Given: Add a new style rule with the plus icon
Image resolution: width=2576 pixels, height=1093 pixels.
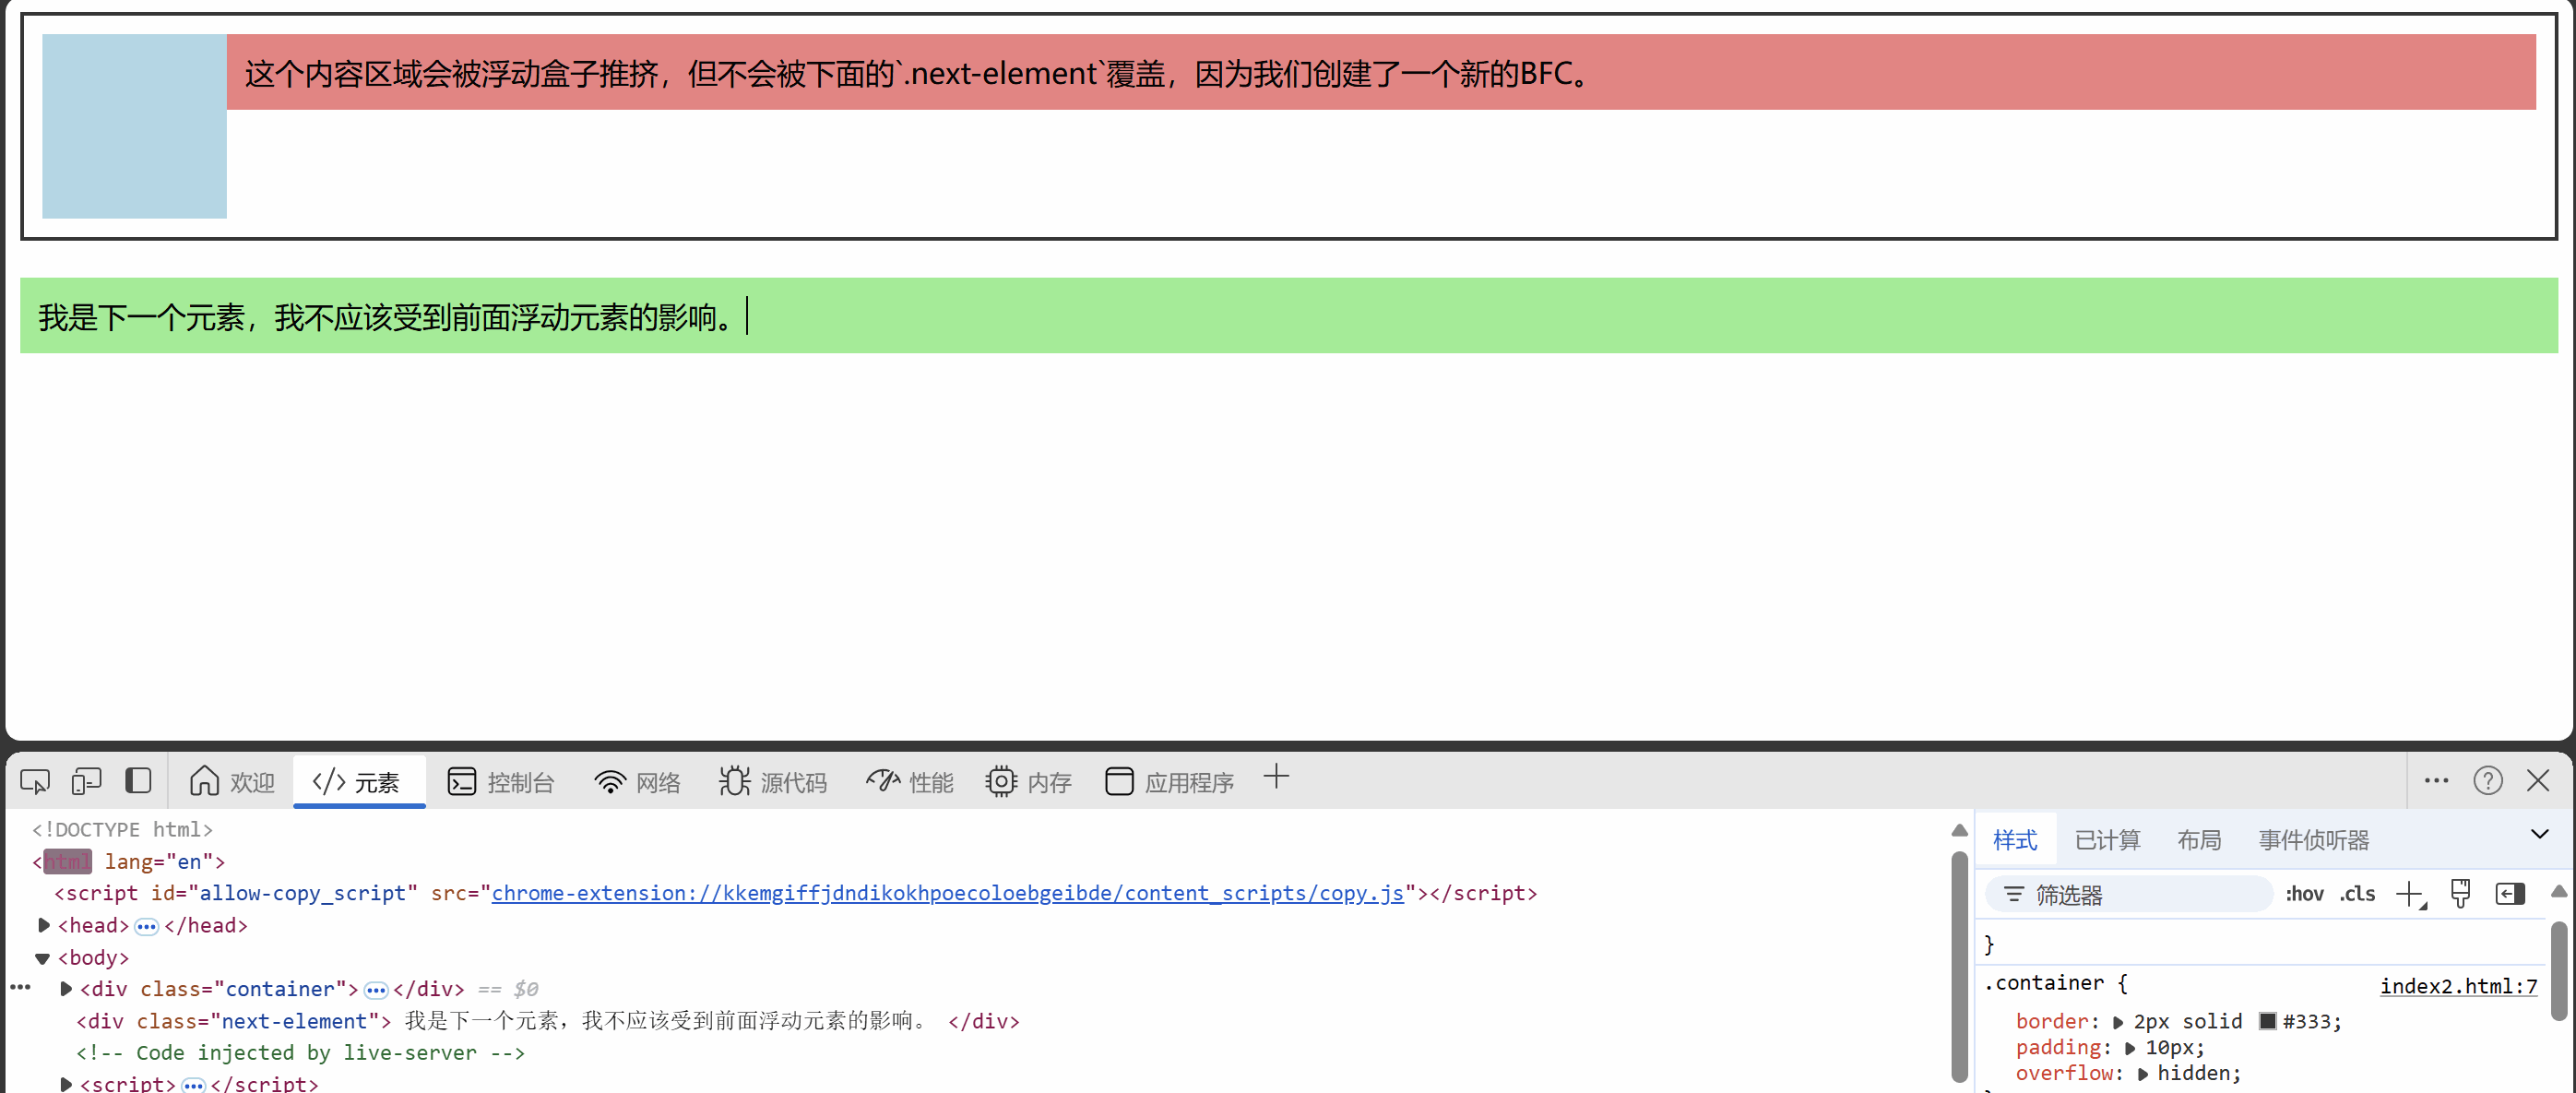Looking at the screenshot, I should pyautogui.click(x=2410, y=894).
